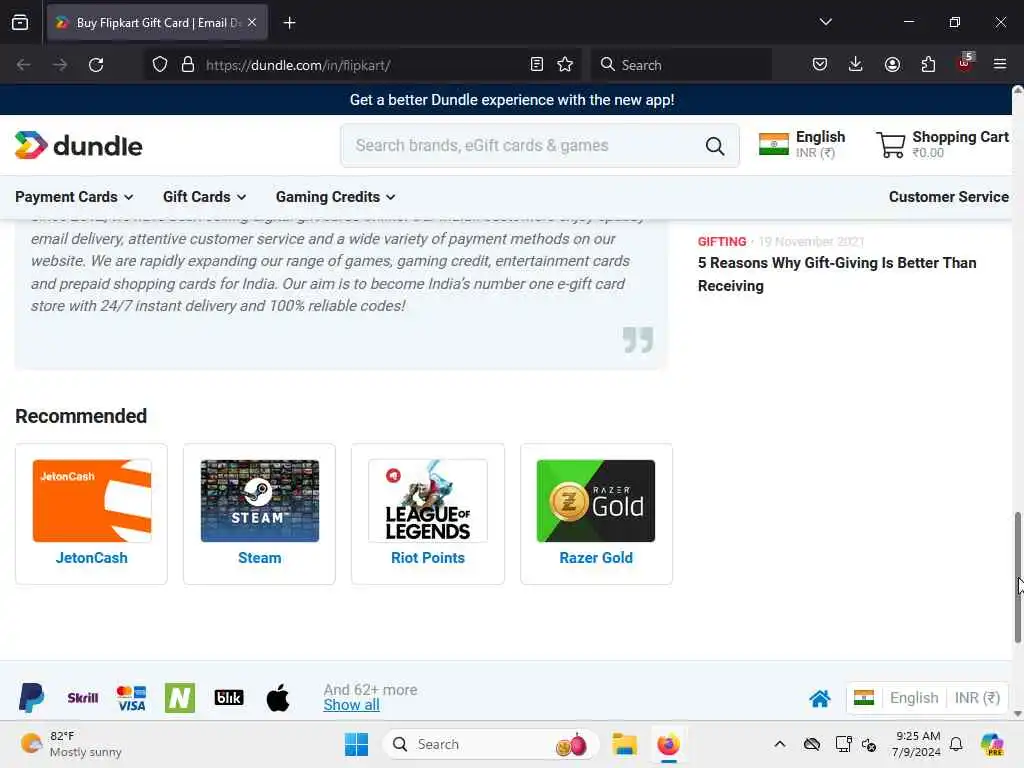Screen dimensions: 1024x768
Task: Open File Explorer from taskbar
Action: click(624, 744)
